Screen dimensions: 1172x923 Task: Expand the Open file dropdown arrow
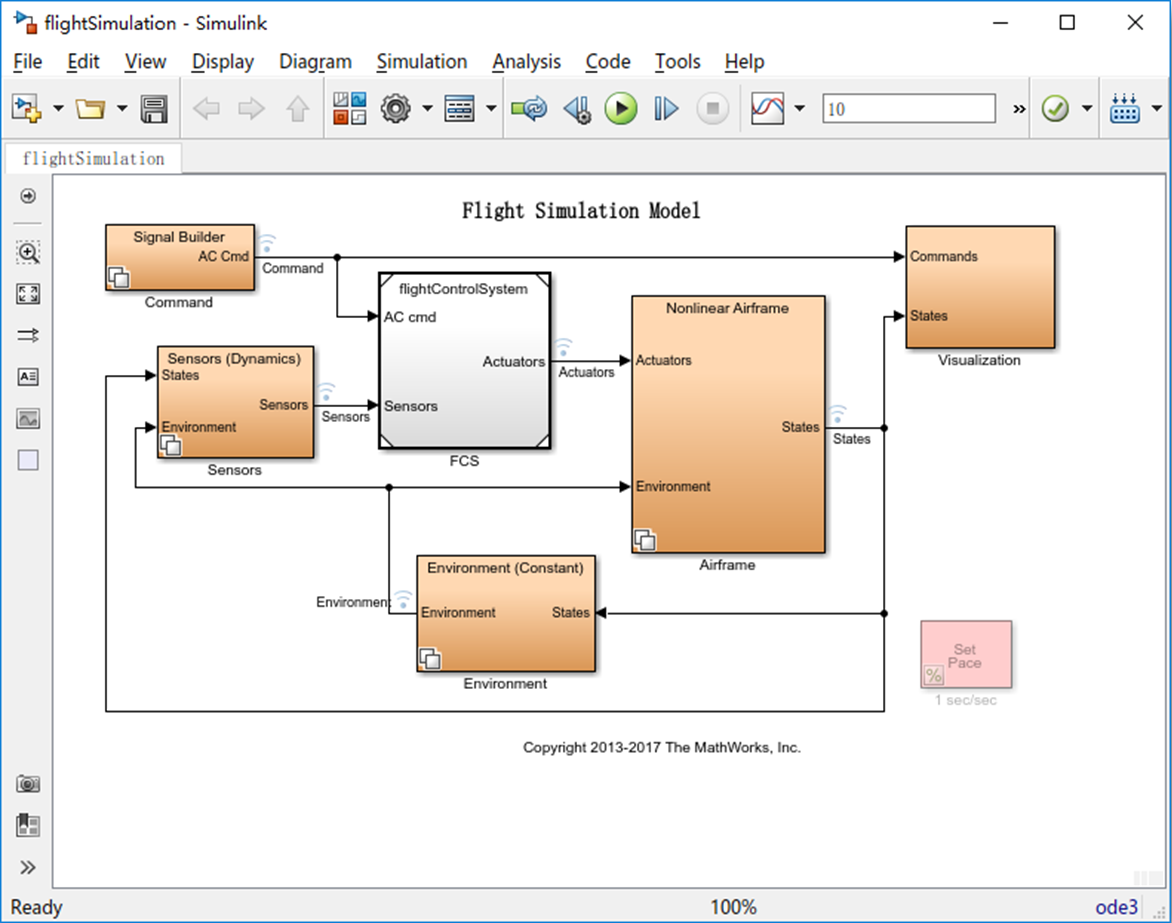pos(122,109)
